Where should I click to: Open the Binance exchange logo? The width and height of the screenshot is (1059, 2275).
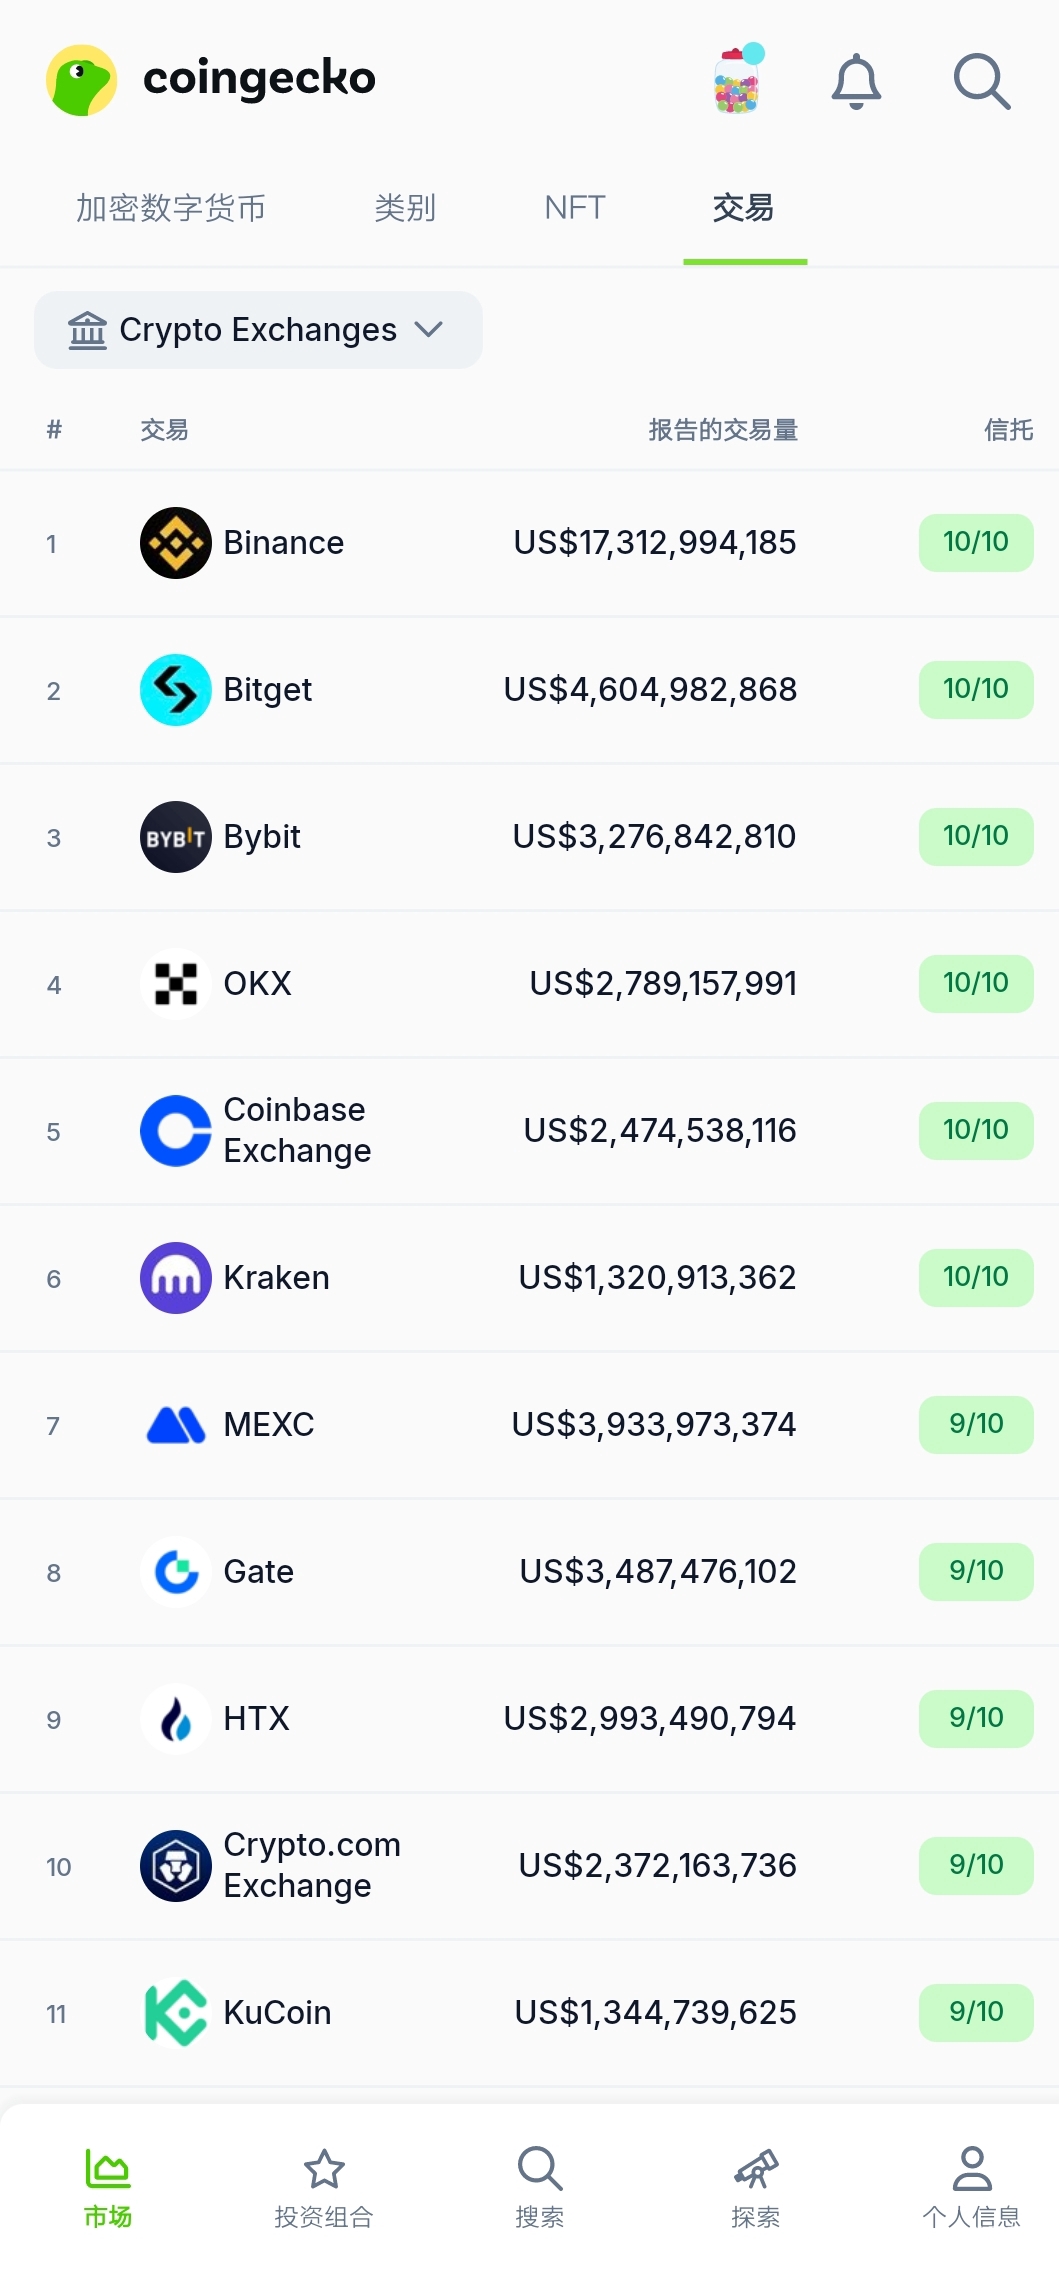coord(176,543)
